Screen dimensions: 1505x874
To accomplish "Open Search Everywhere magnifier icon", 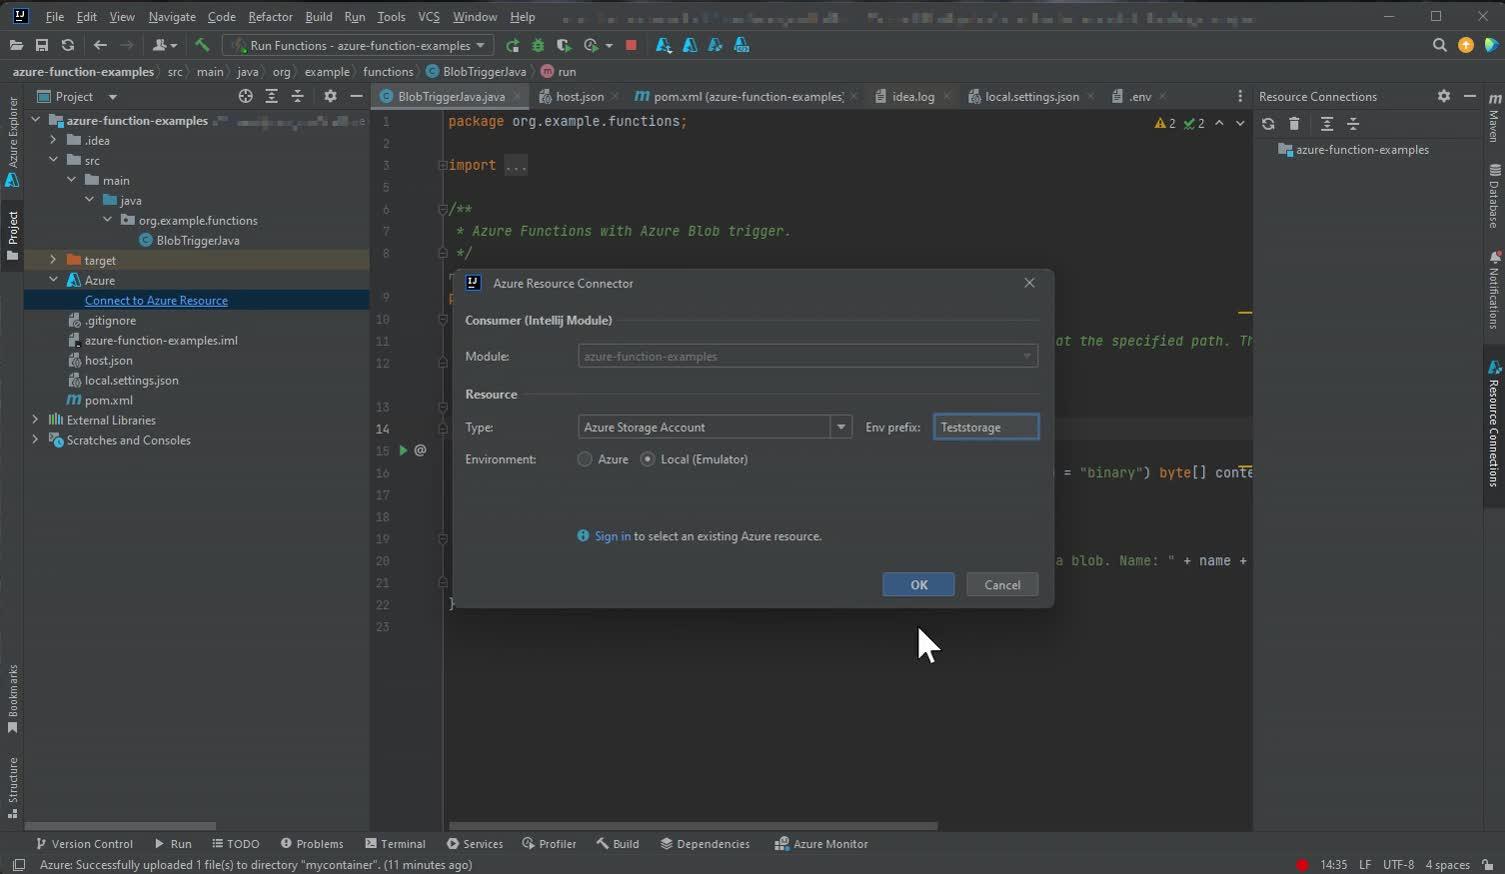I will click(1440, 45).
